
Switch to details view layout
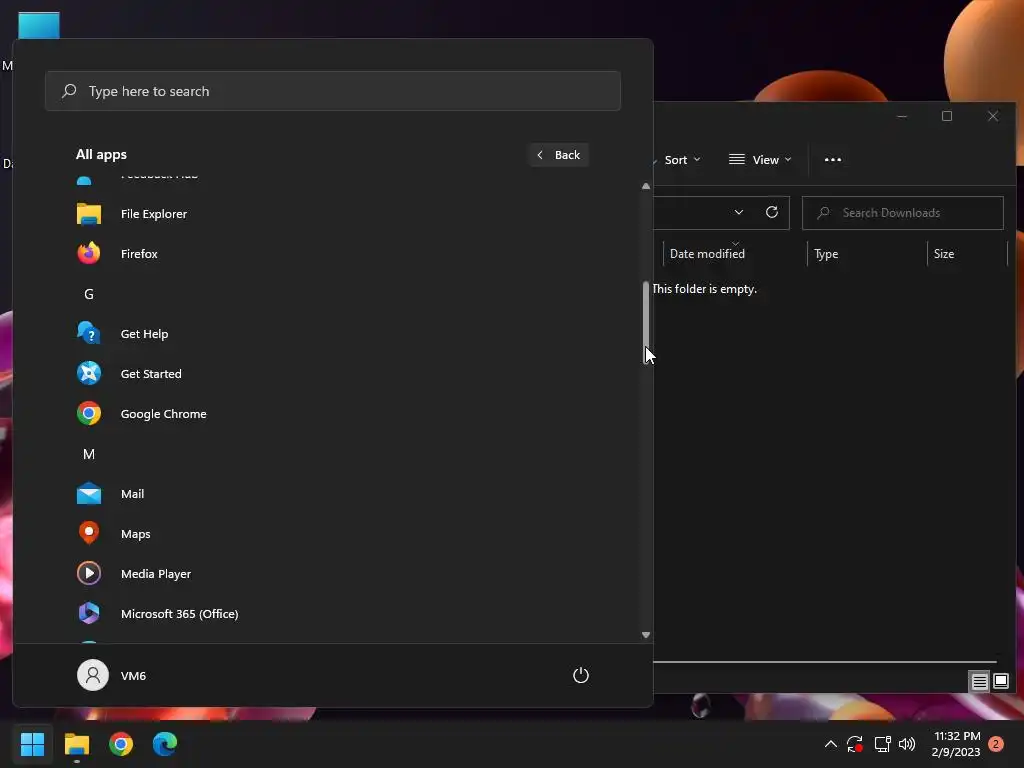(979, 682)
